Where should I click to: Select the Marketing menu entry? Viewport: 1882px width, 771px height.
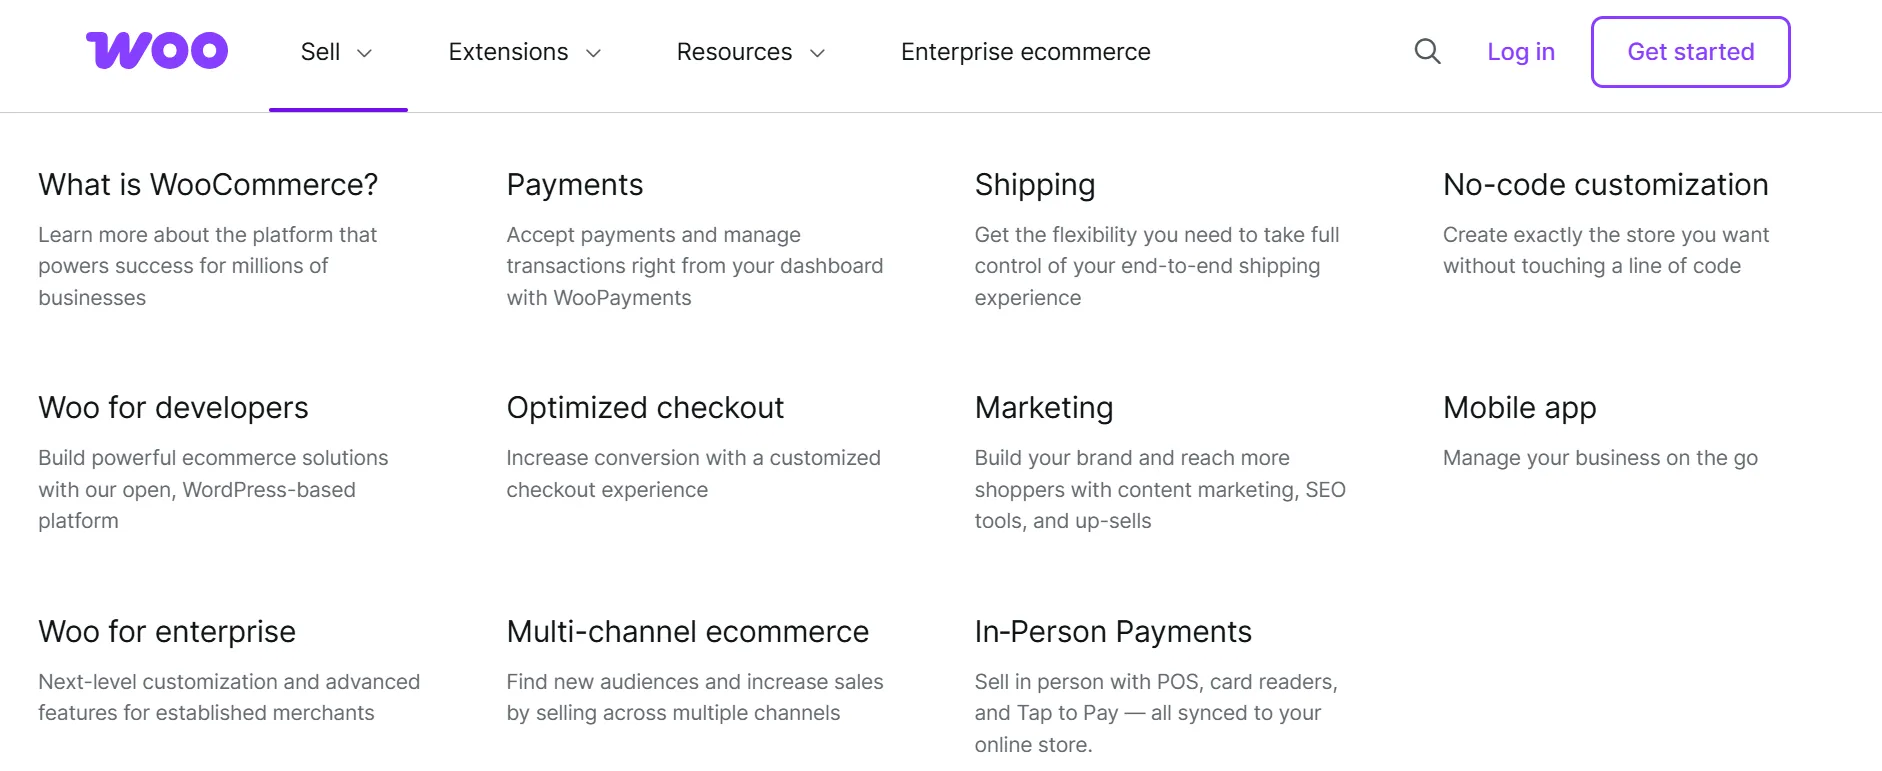(1043, 408)
